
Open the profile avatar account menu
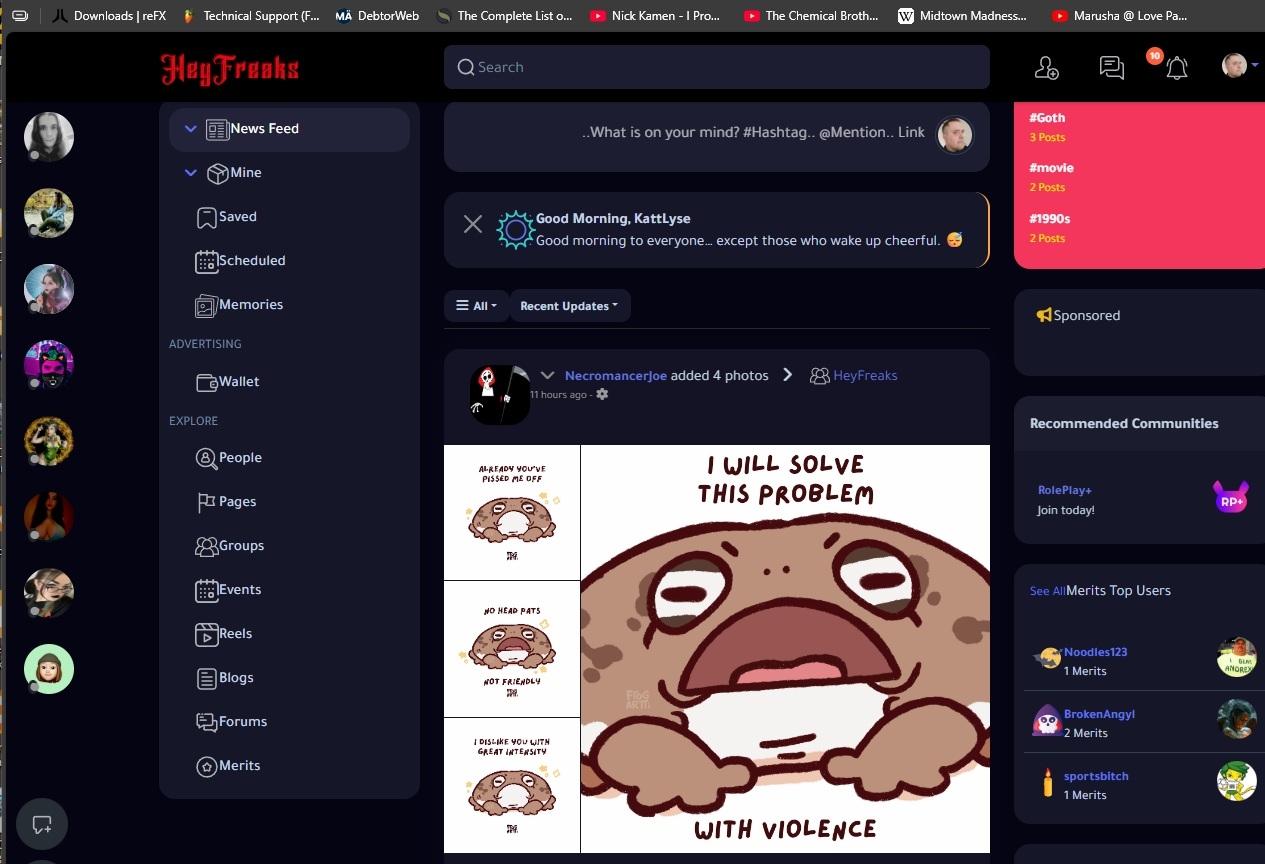point(1238,66)
